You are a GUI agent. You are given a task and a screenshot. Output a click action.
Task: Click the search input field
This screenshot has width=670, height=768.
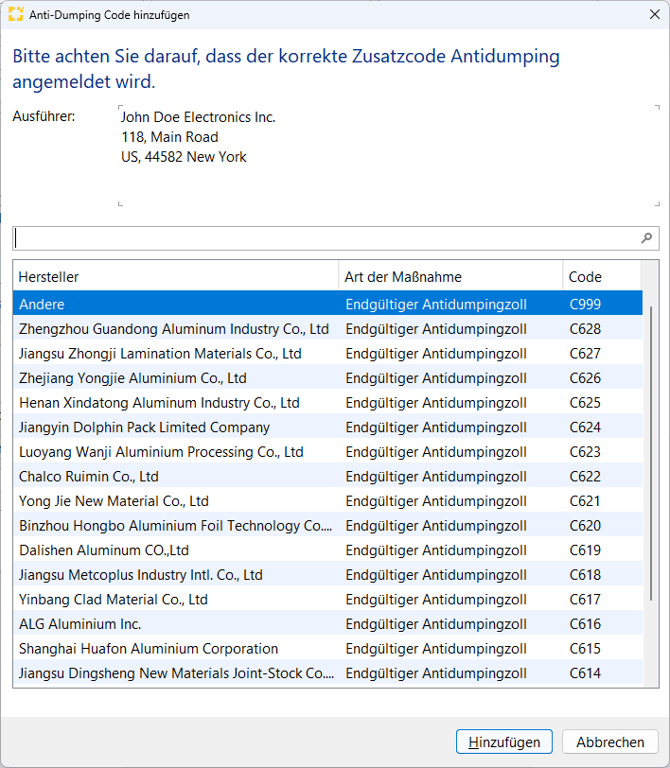click(x=335, y=239)
